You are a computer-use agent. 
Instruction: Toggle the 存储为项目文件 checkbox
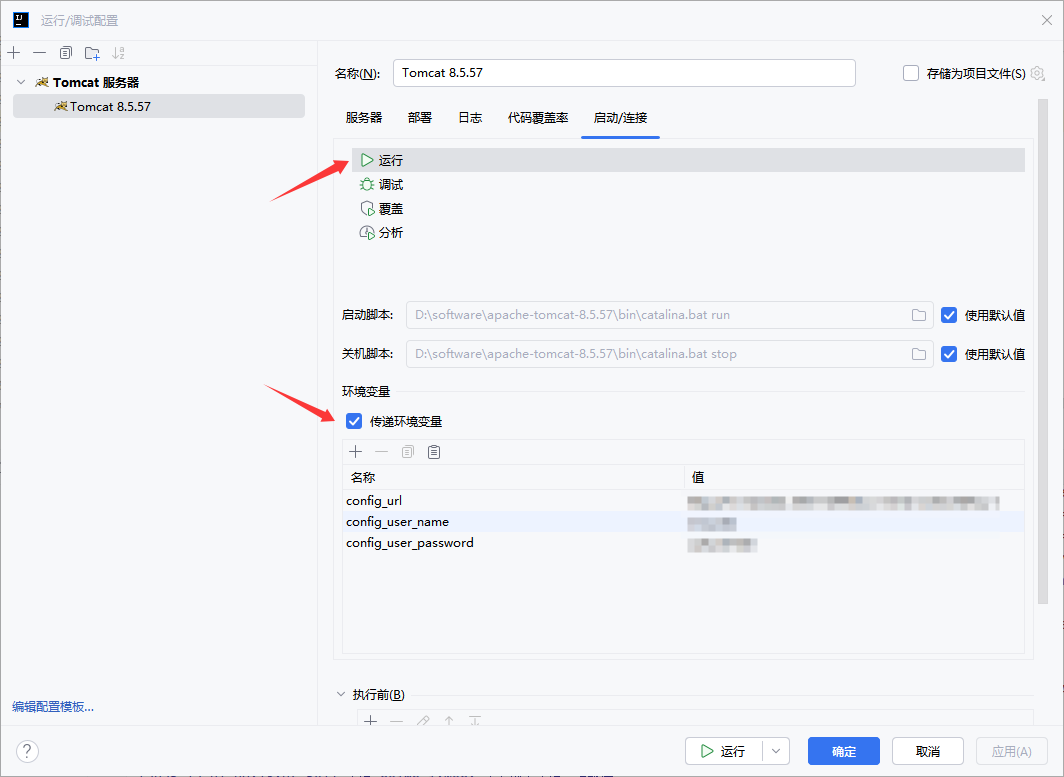(911, 73)
